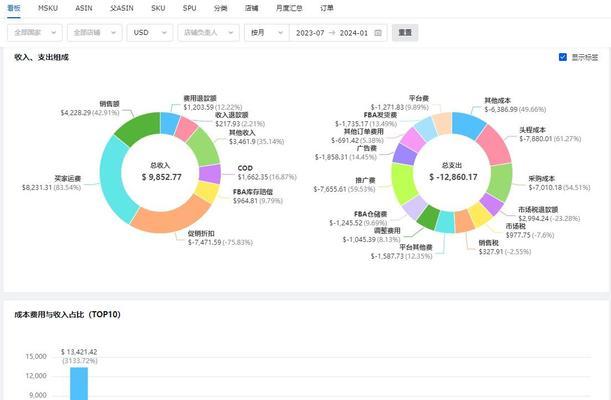Viewport: 611px width, 400px height.
Task: Open the 订单 tab
Action: 327,8
